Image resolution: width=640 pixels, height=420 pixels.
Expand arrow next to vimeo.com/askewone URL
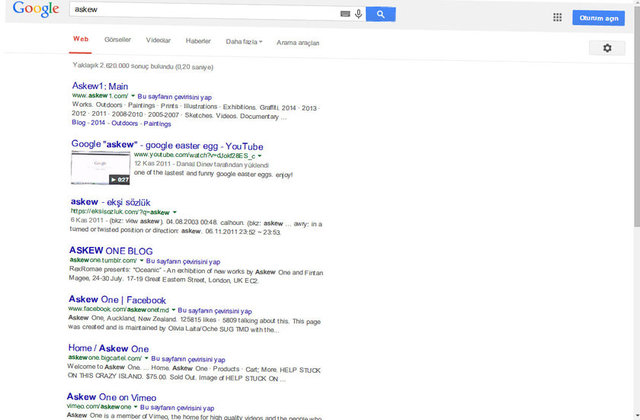click(136, 407)
